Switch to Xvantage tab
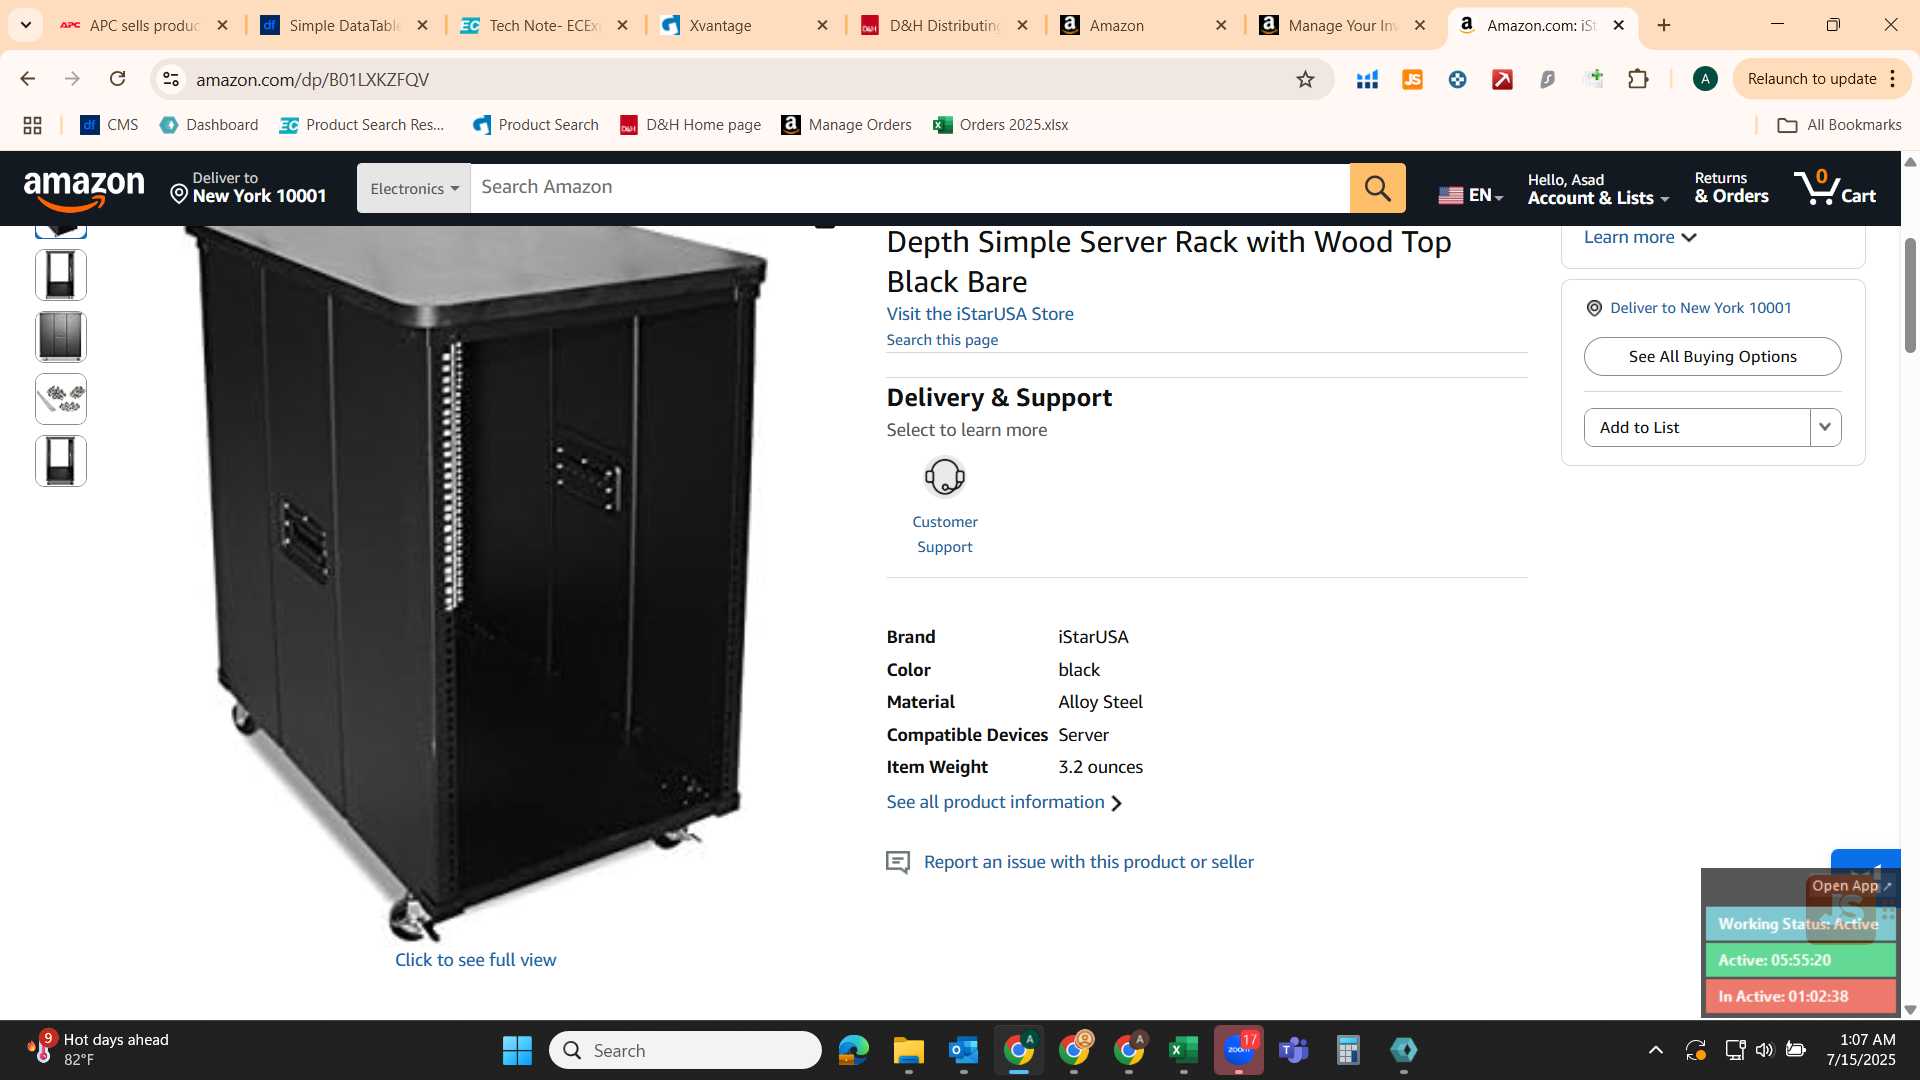The height and width of the screenshot is (1080, 1920). tap(744, 25)
